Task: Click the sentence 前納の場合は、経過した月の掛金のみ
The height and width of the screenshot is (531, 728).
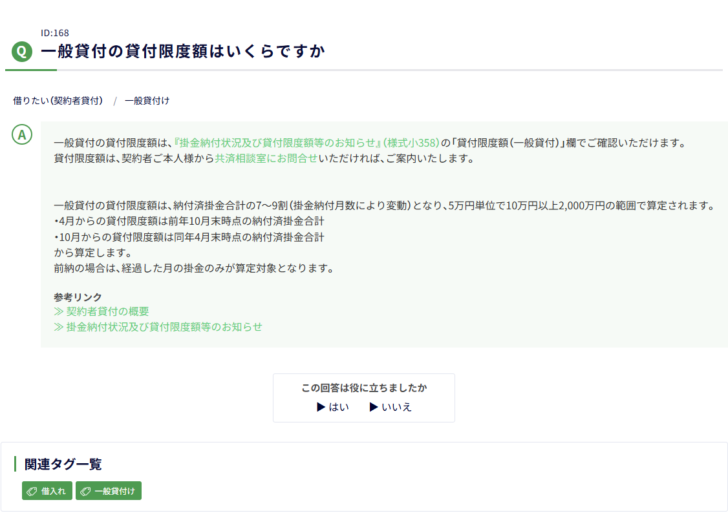Action: point(194,269)
